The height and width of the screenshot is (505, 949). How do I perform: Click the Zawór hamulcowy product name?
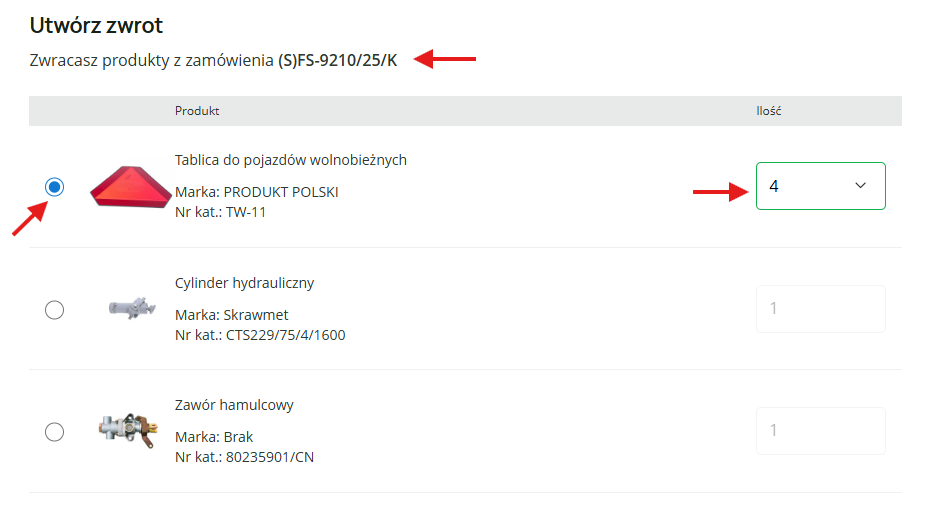coord(234,405)
